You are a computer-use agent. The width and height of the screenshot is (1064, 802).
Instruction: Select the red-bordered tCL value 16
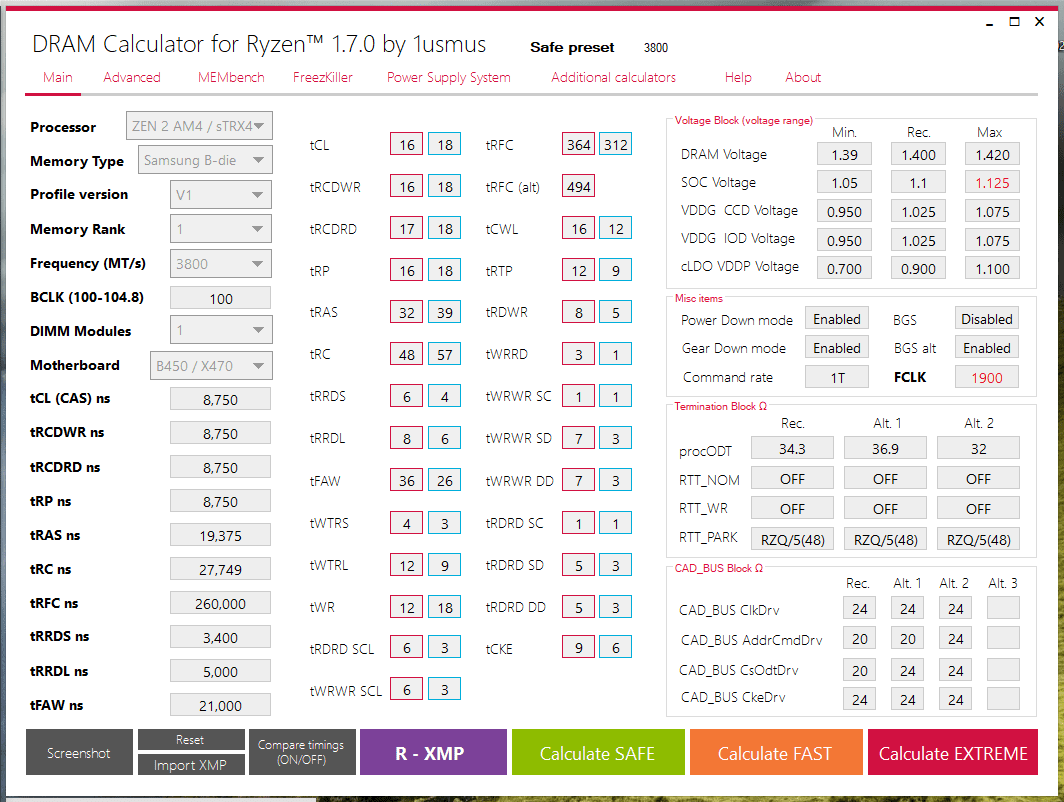click(406, 144)
